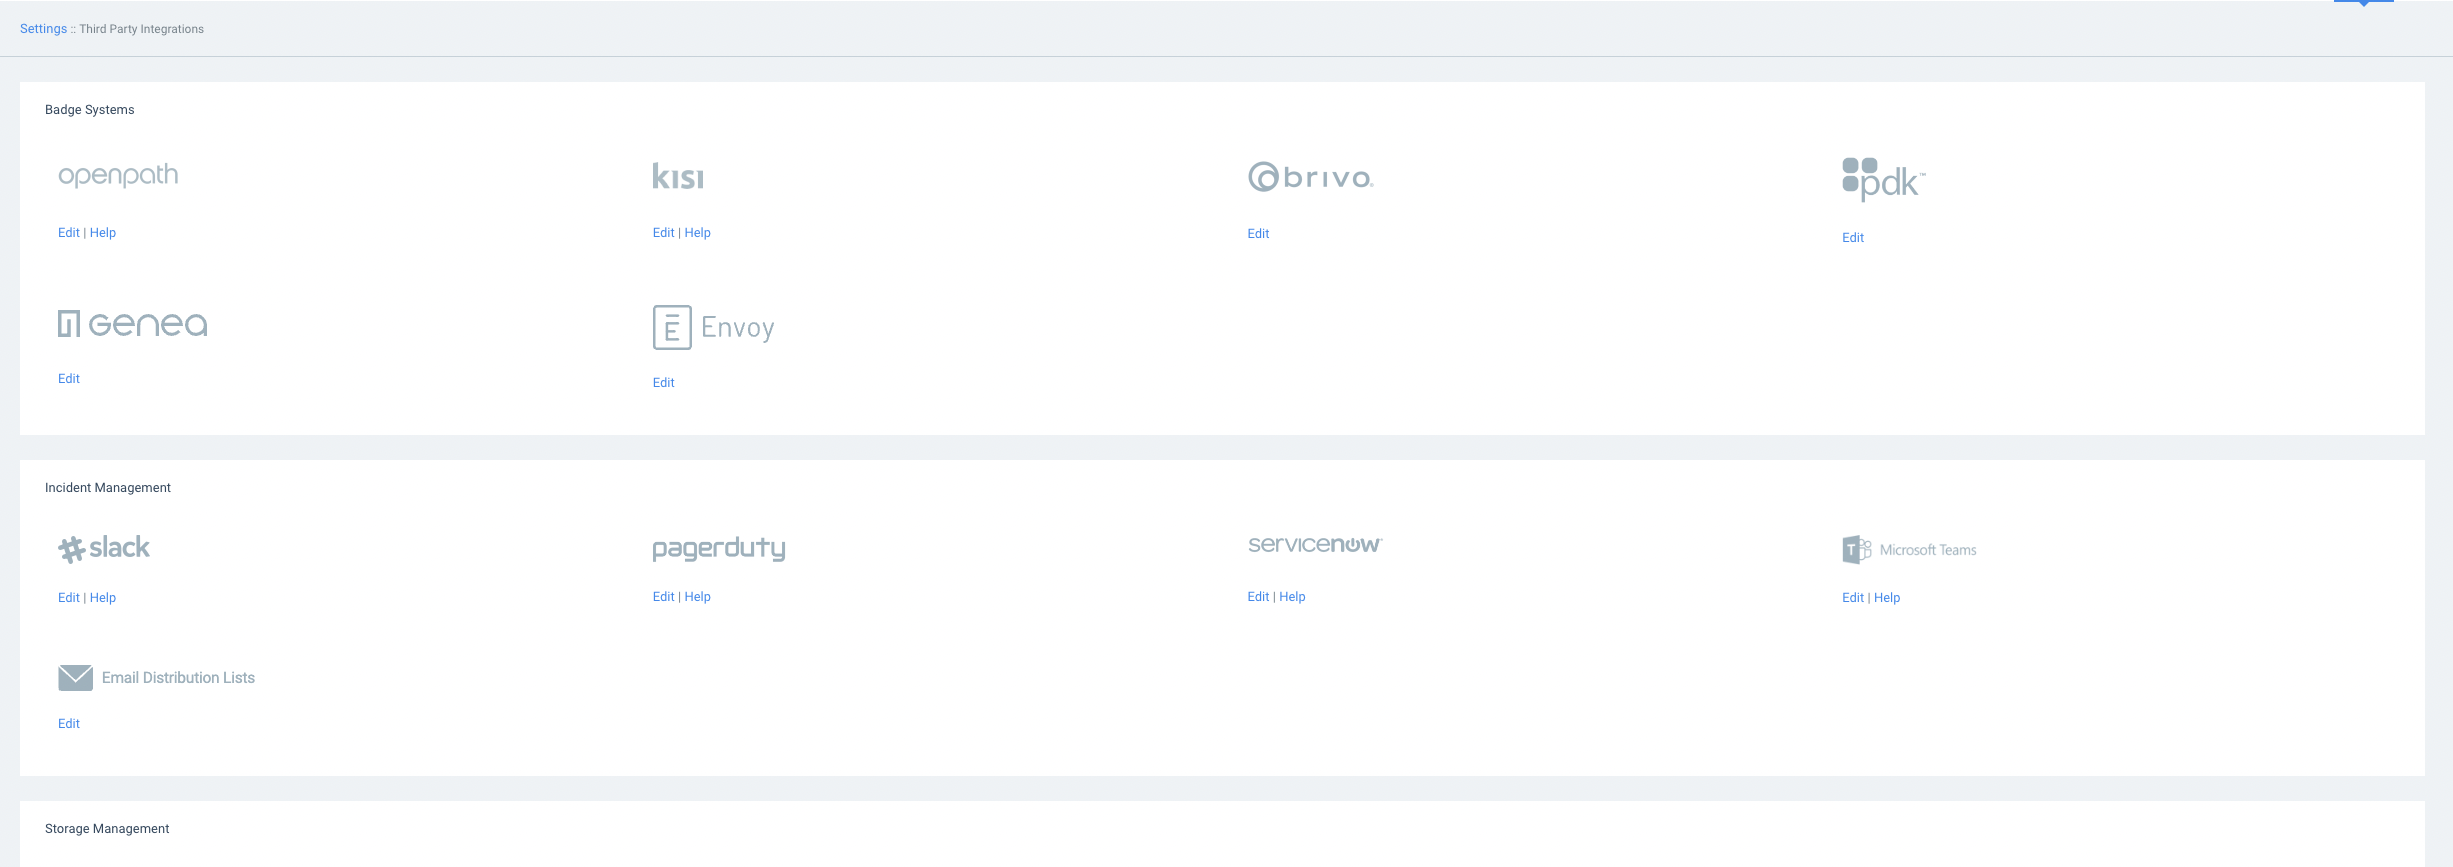Edit the Microsoft Teams integration
The width and height of the screenshot is (2453, 867).
coord(1853,598)
